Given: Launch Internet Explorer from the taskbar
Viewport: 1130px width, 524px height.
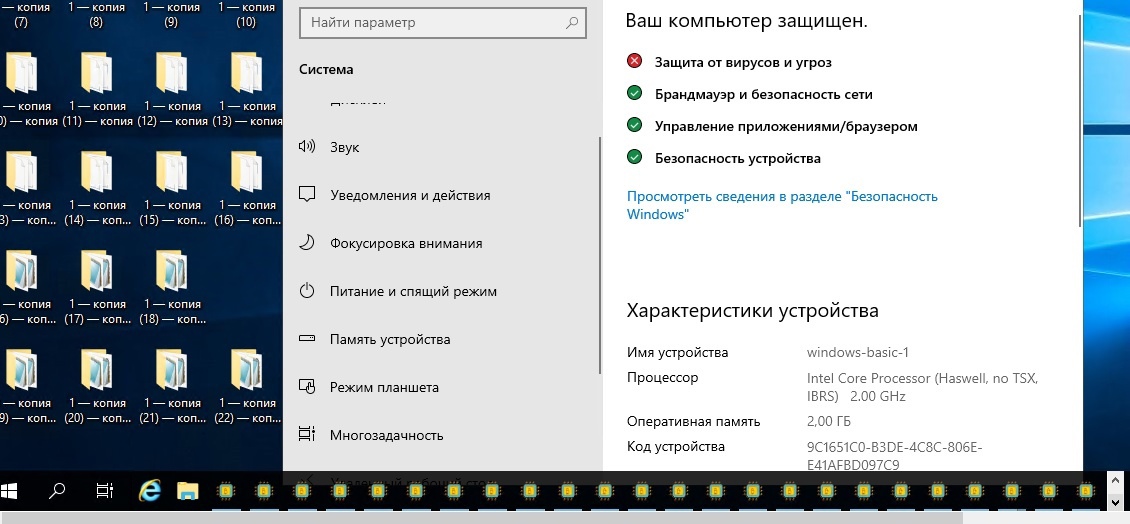Looking at the screenshot, I should pos(150,490).
